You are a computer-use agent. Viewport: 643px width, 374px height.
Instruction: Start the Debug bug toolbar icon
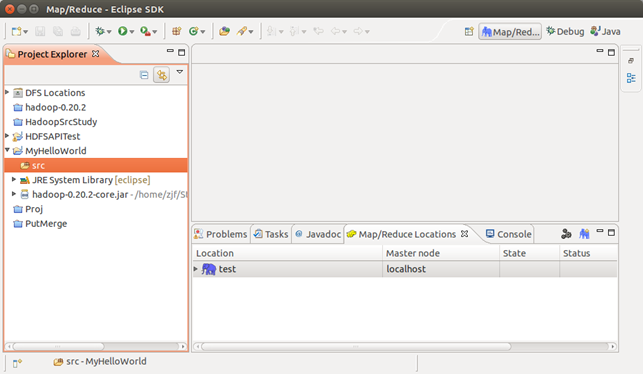point(100,31)
